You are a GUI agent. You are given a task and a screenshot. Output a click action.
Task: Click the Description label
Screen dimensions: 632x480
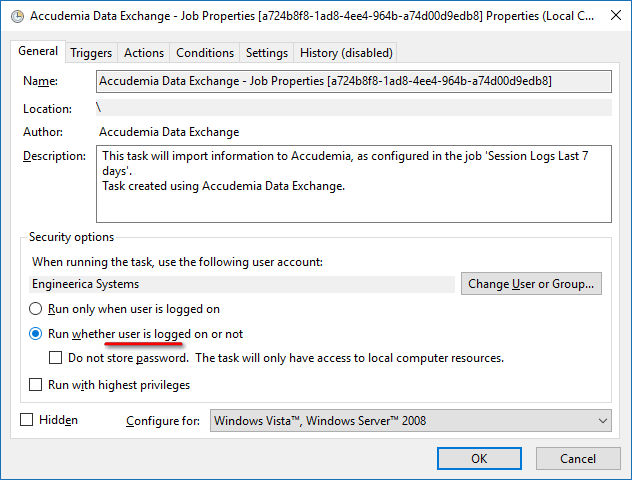(x=54, y=156)
